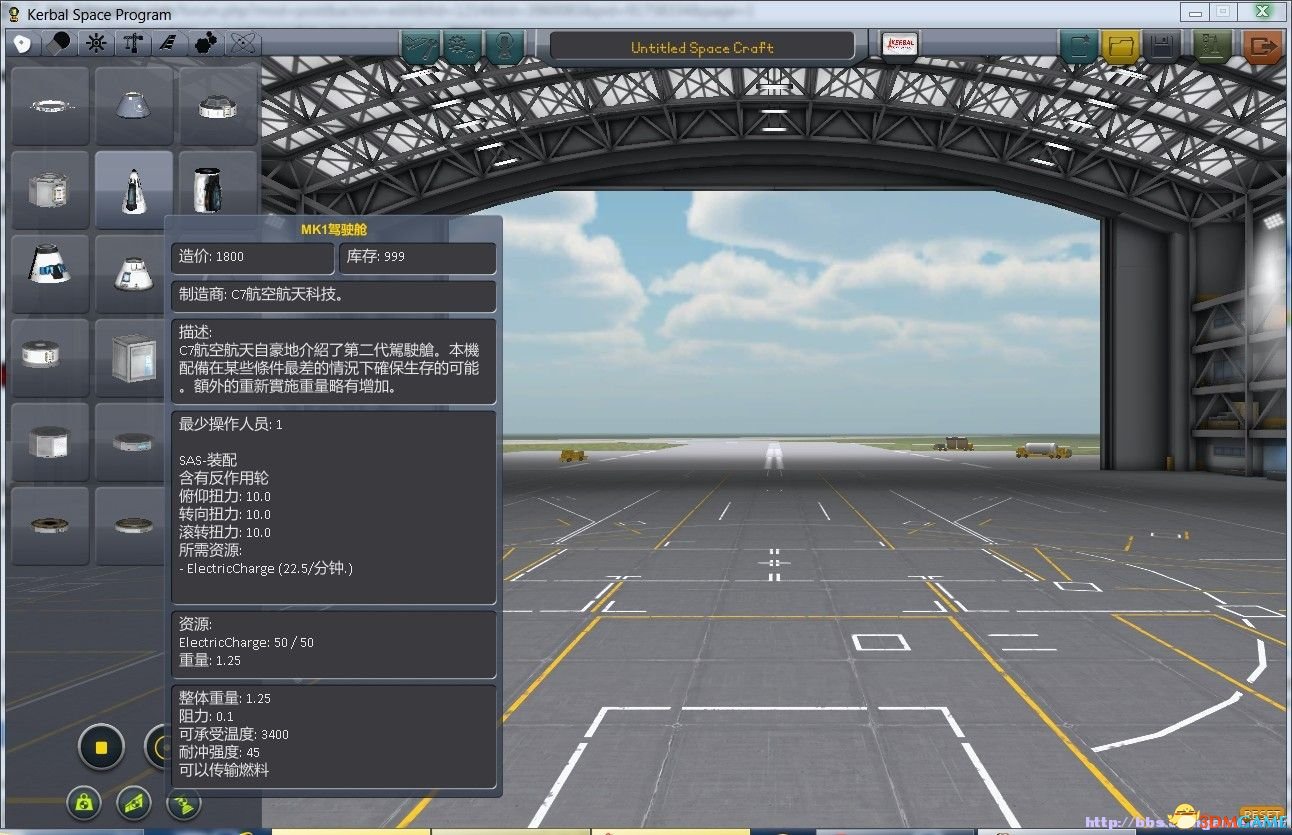Viewport: 1292px width, 835px height.
Task: Click the MK1驾驶舱 tooltip title
Action: click(334, 229)
